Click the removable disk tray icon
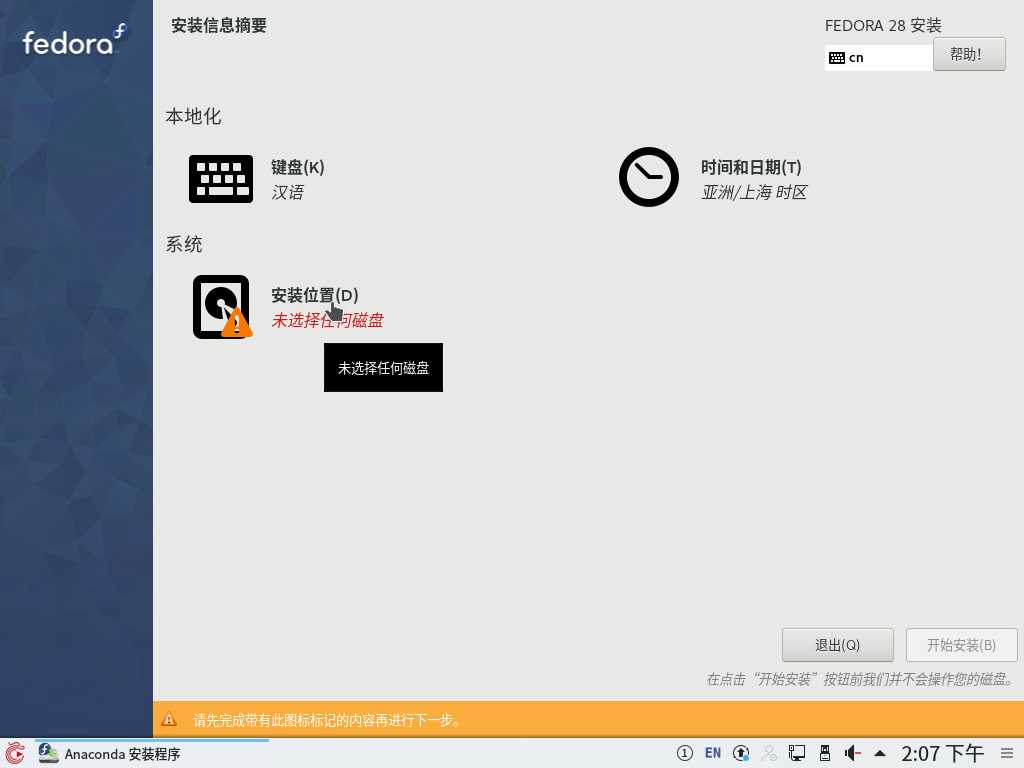The width and height of the screenshot is (1024, 768). tap(825, 753)
